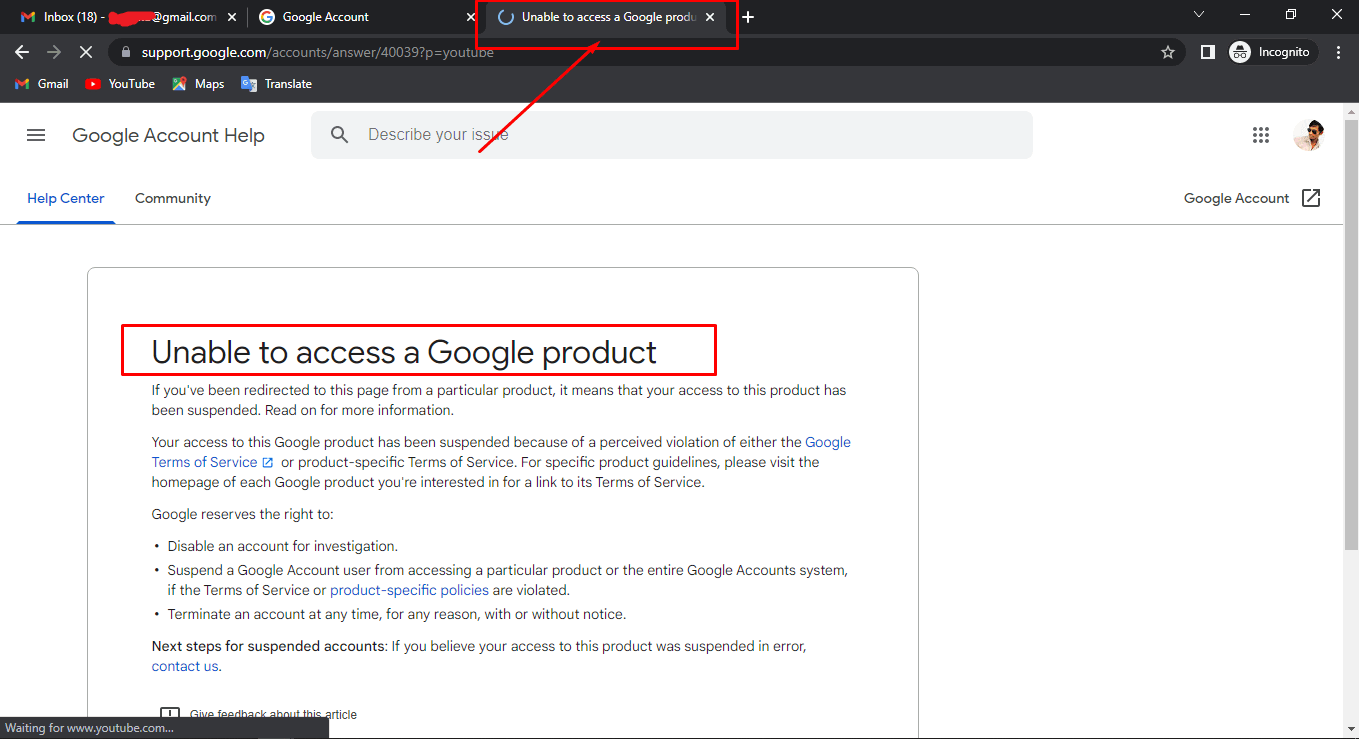The image size is (1359, 739).
Task: Open the Google Terms of Service link
Action: point(501,452)
